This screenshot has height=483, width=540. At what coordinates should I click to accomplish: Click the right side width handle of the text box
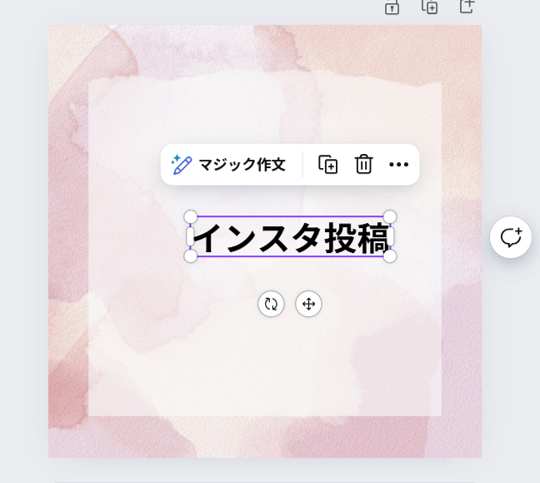click(x=391, y=237)
